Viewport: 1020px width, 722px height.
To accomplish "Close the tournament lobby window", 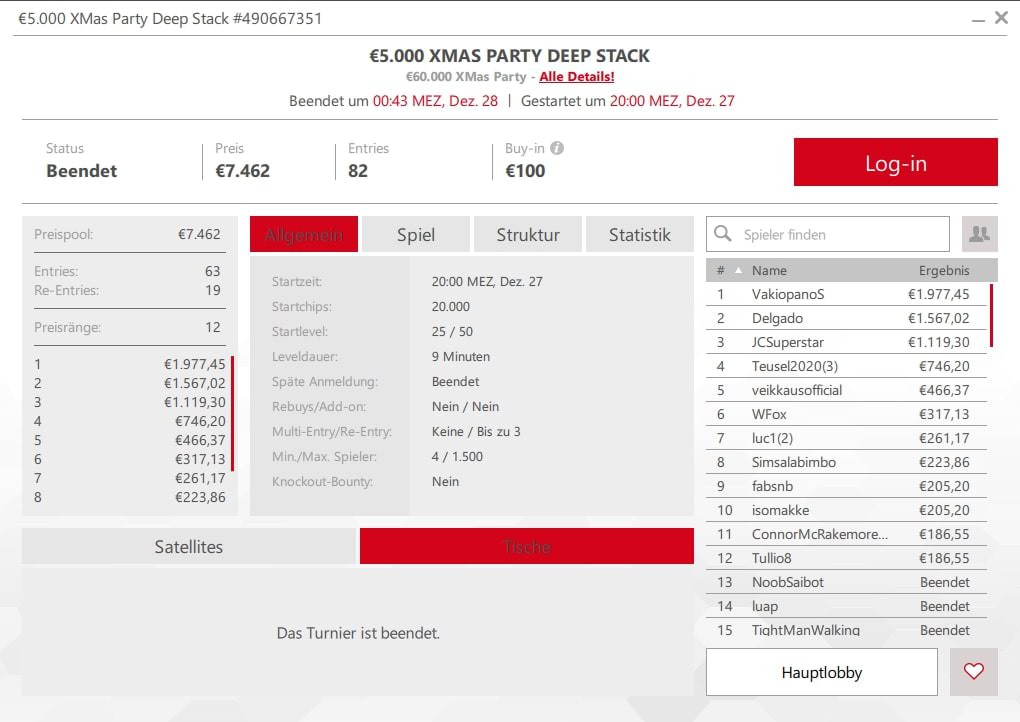I will pos(1001,18).
